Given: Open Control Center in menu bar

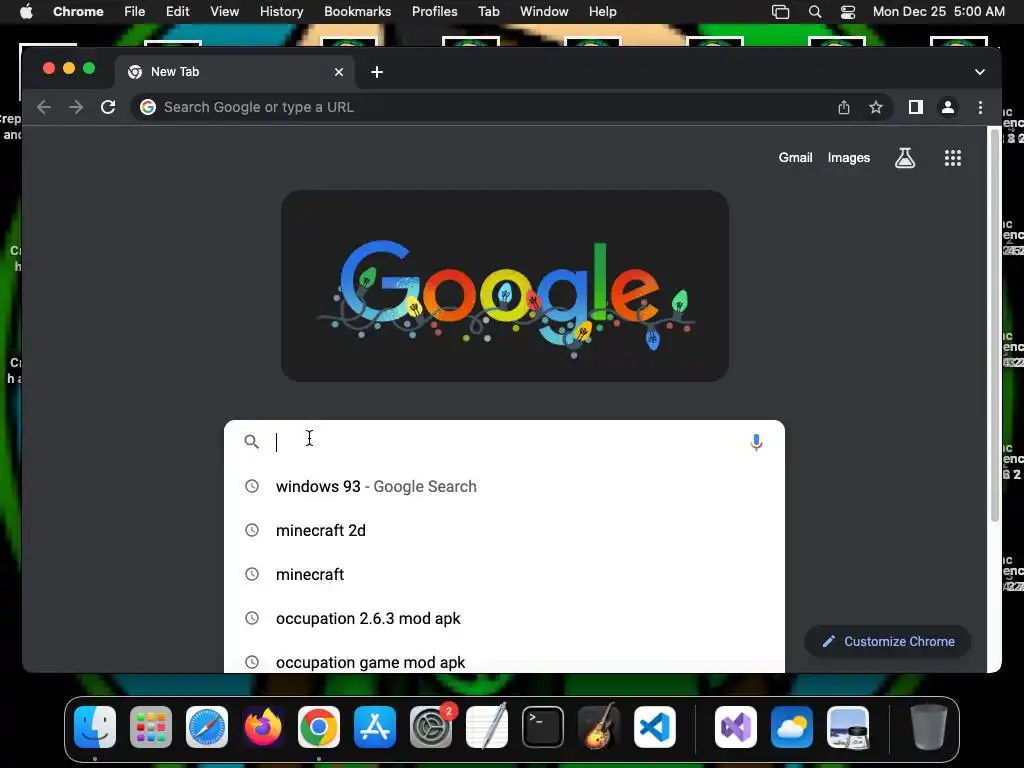Looking at the screenshot, I should (848, 12).
